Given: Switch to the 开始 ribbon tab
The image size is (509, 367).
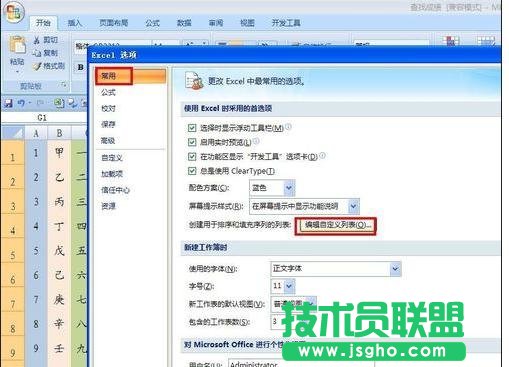Looking at the screenshot, I should pyautogui.click(x=43, y=23).
